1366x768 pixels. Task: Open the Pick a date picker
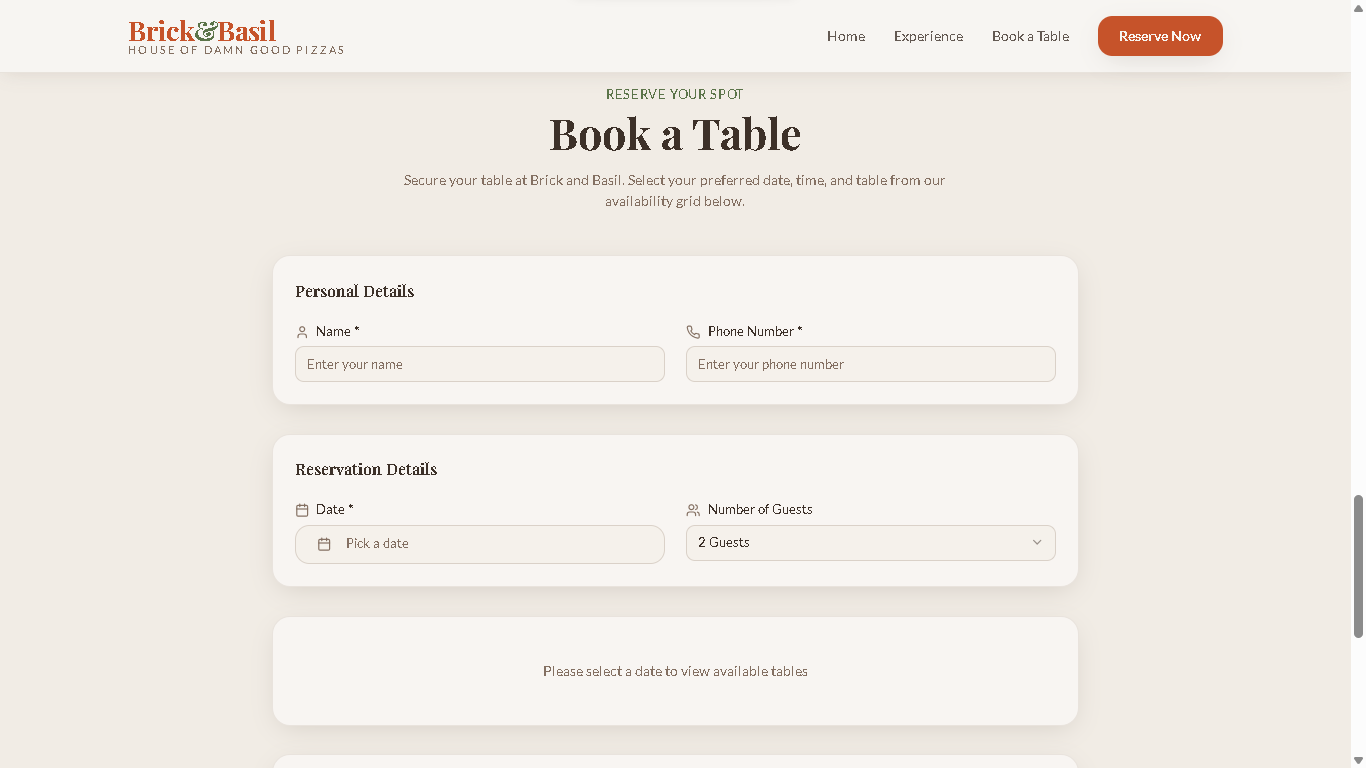click(479, 544)
